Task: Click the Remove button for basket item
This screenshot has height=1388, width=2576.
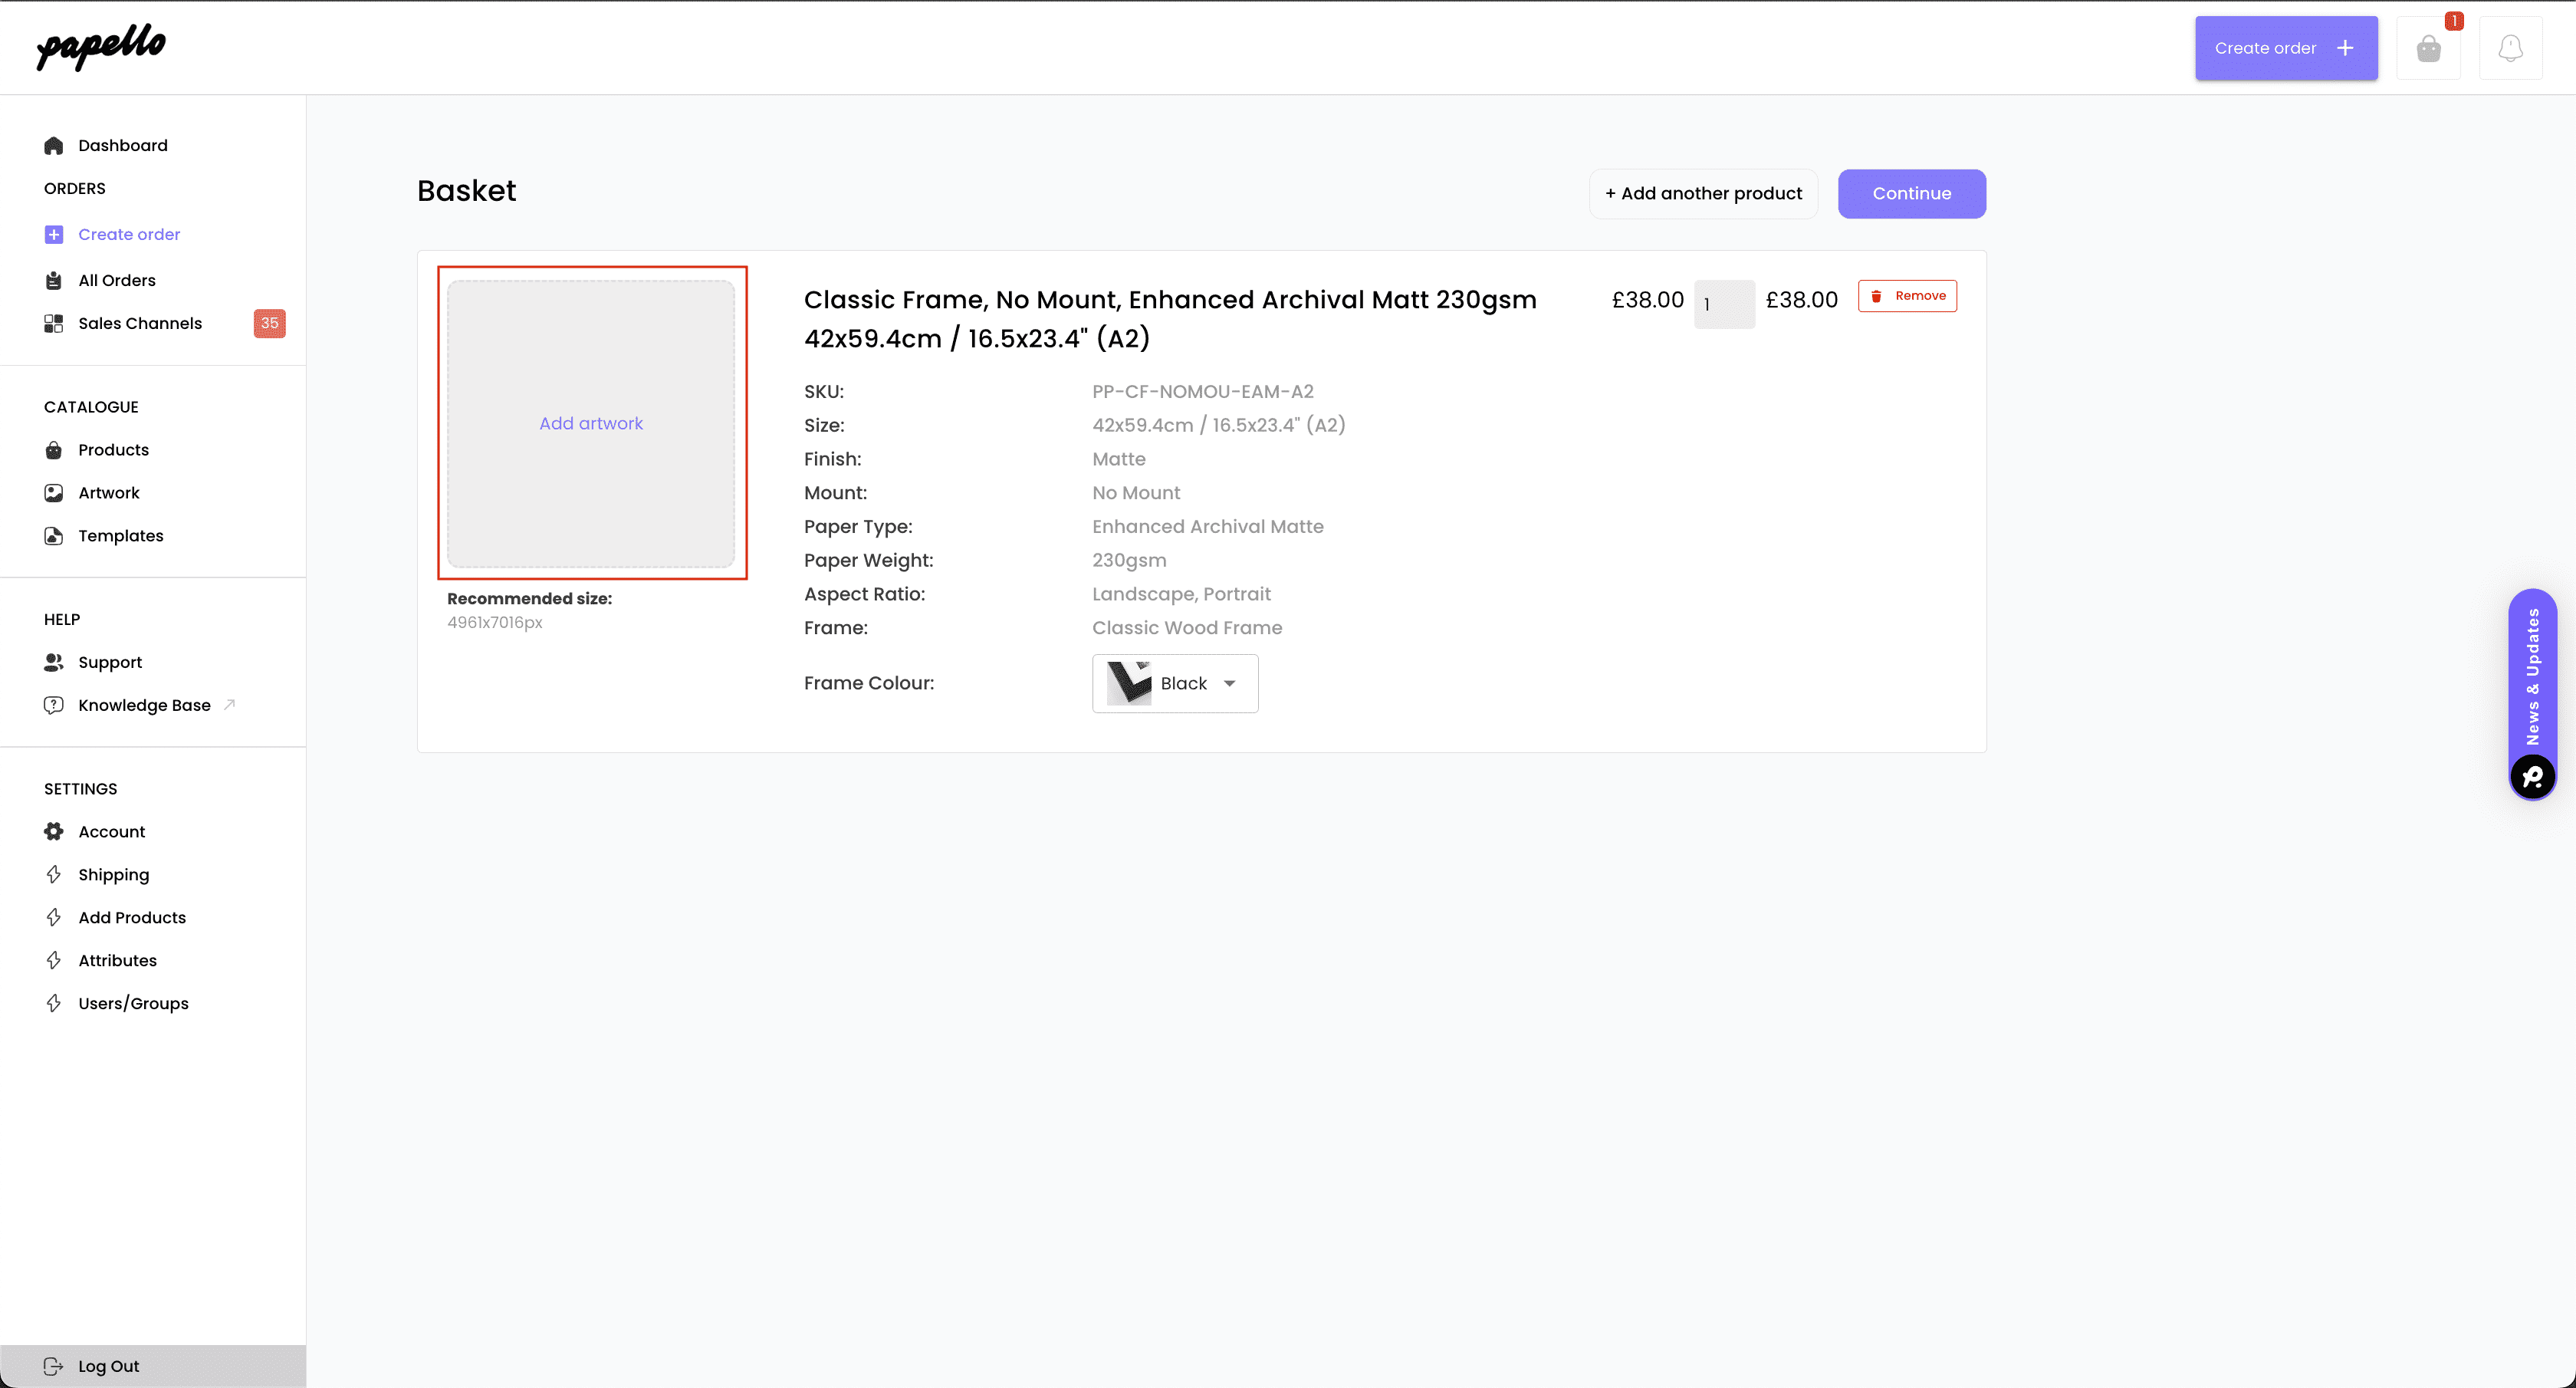Action: pyautogui.click(x=1907, y=297)
